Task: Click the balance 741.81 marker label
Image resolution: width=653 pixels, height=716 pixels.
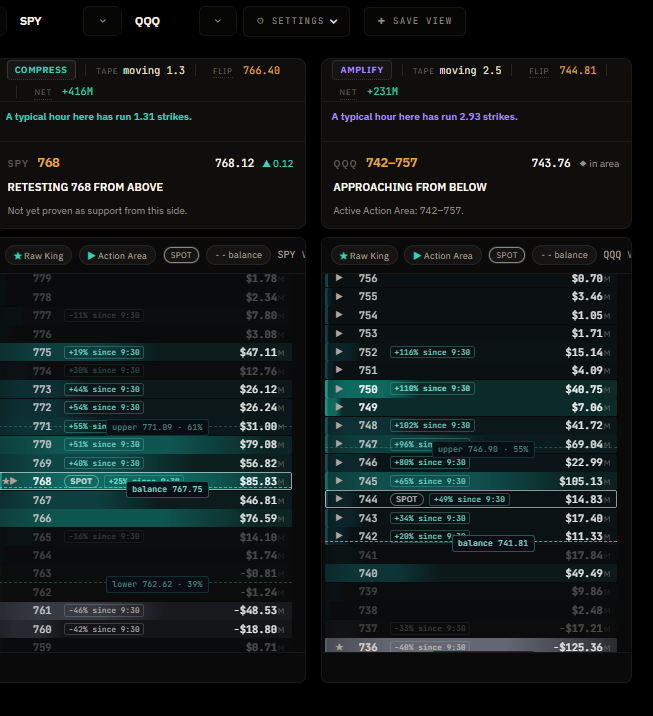Action: pyautogui.click(x=493, y=543)
